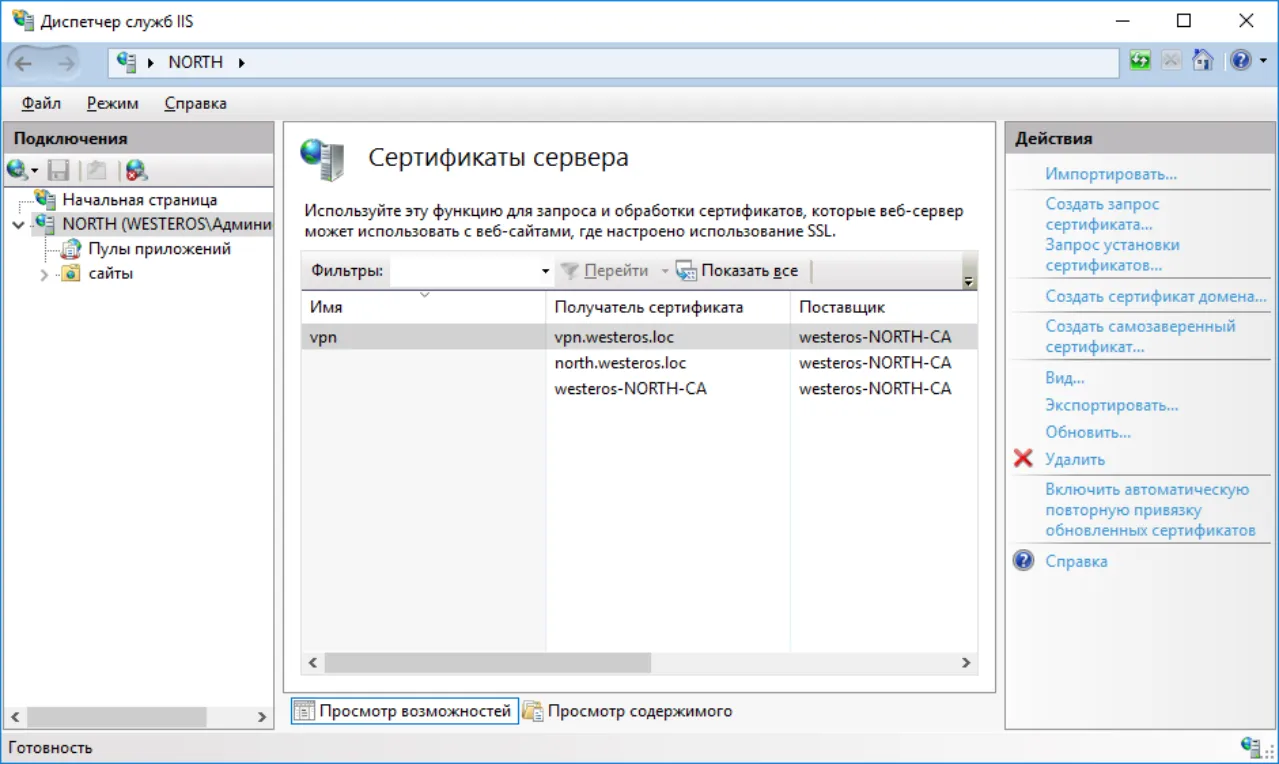Click the forward navigation arrow

pos(67,63)
